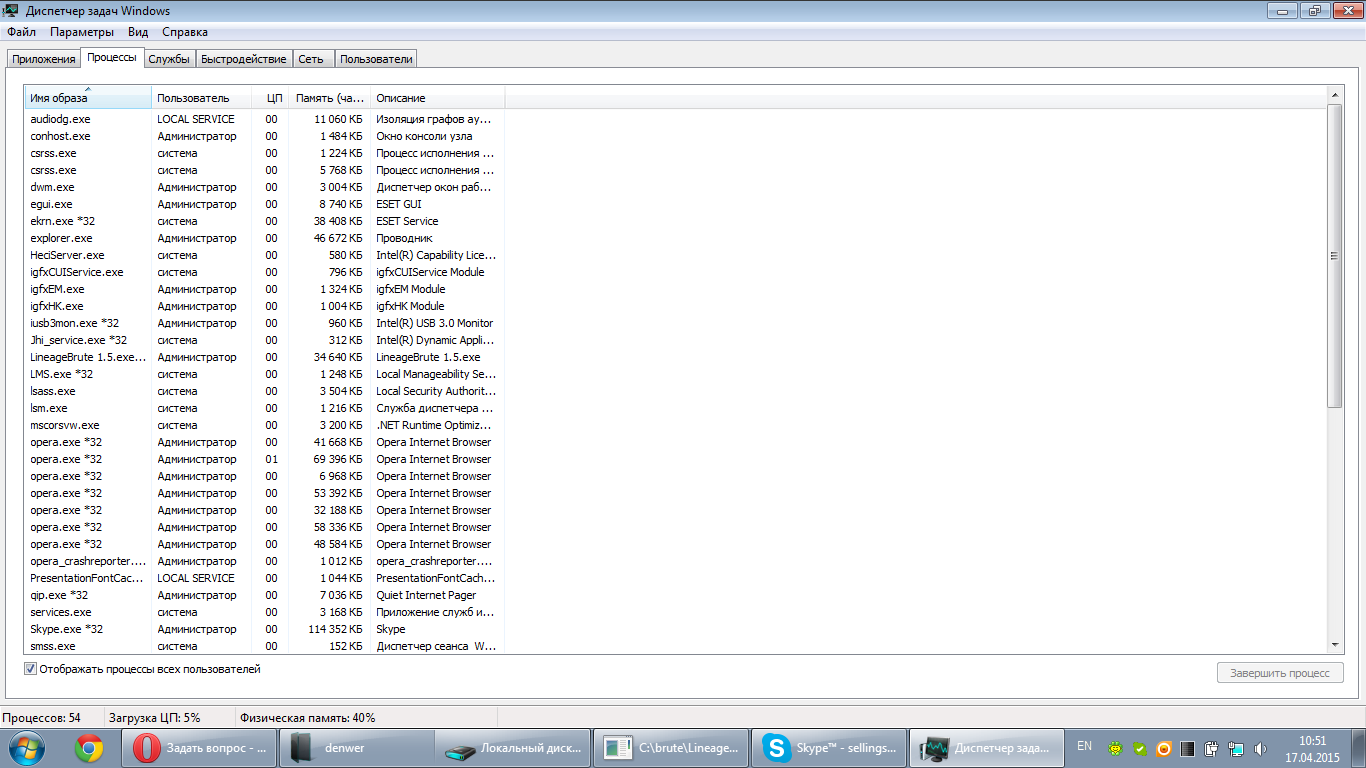The width and height of the screenshot is (1366, 768).
Task: Click the process list scrollbar down arrow
Action: tap(1334, 645)
